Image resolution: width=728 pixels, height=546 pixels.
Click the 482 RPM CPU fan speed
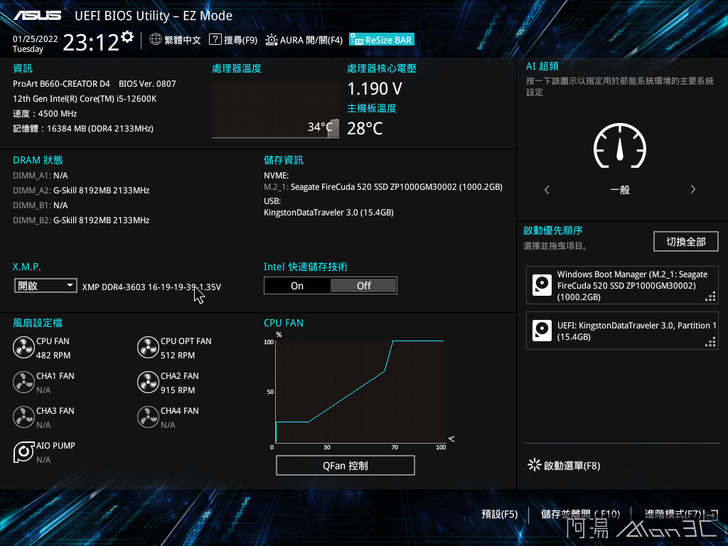tap(53, 355)
